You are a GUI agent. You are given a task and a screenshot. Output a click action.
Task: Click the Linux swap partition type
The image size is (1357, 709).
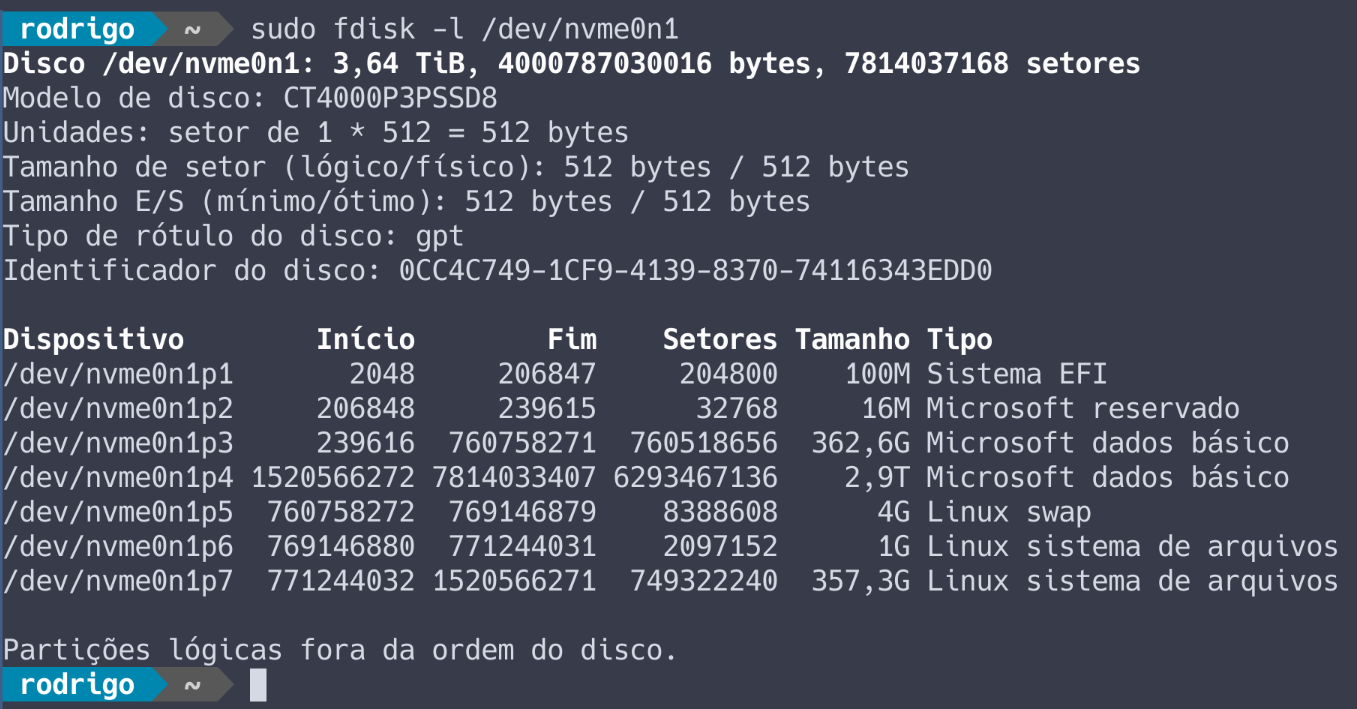tap(1008, 512)
